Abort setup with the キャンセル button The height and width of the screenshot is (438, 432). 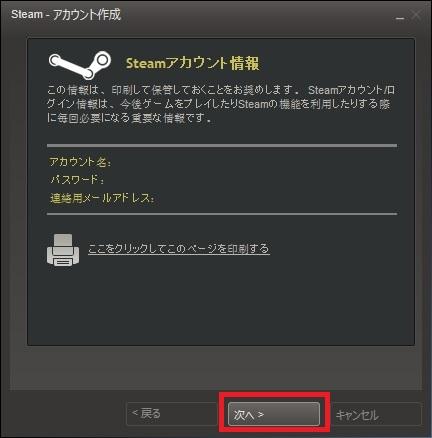[x=376, y=414]
